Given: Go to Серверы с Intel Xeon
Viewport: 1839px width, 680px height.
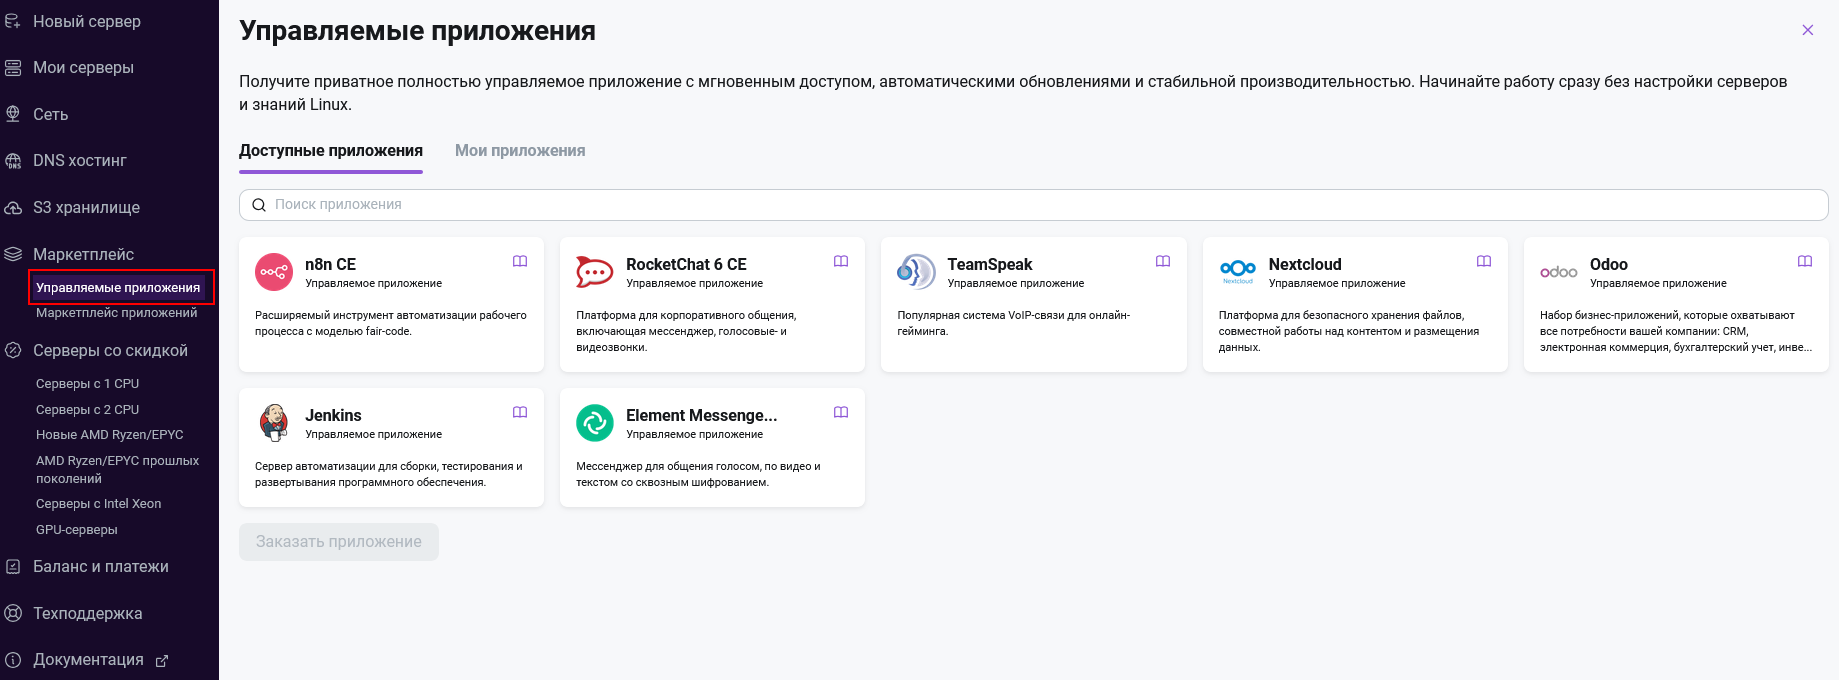Looking at the screenshot, I should tap(98, 504).
